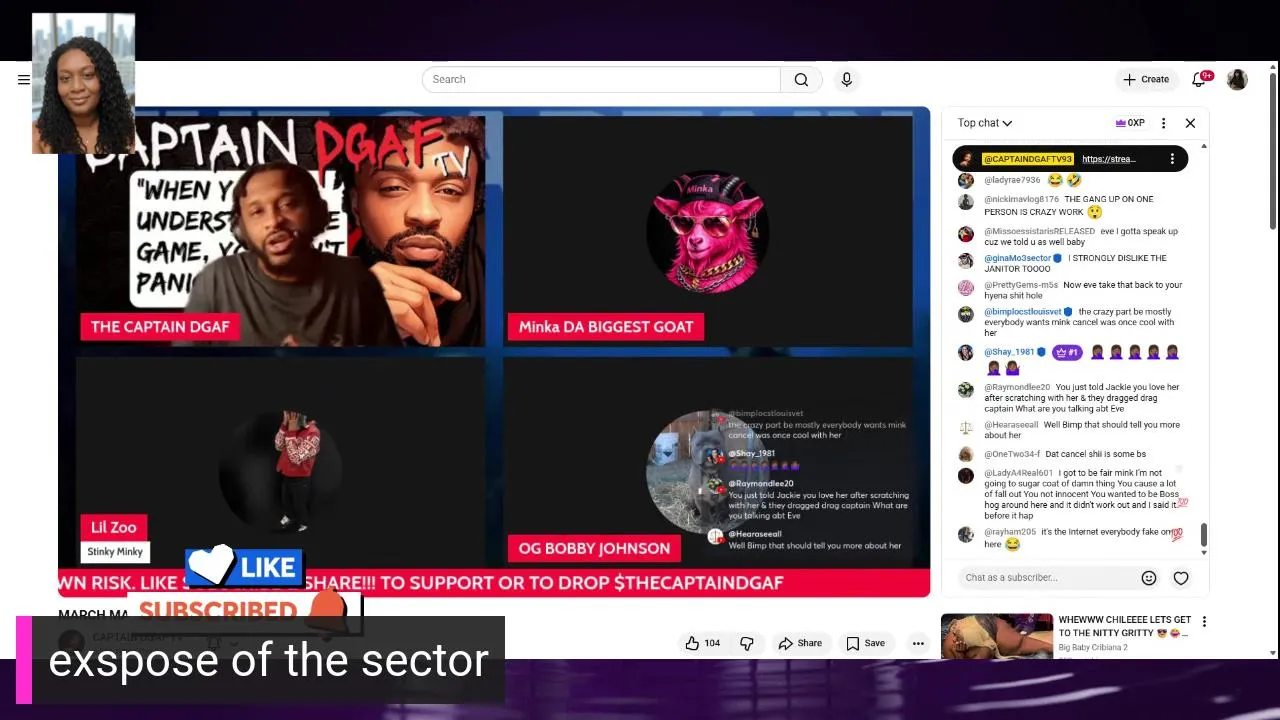
Task: Click @bimplocstlouisvet chat username
Action: [1022, 312]
